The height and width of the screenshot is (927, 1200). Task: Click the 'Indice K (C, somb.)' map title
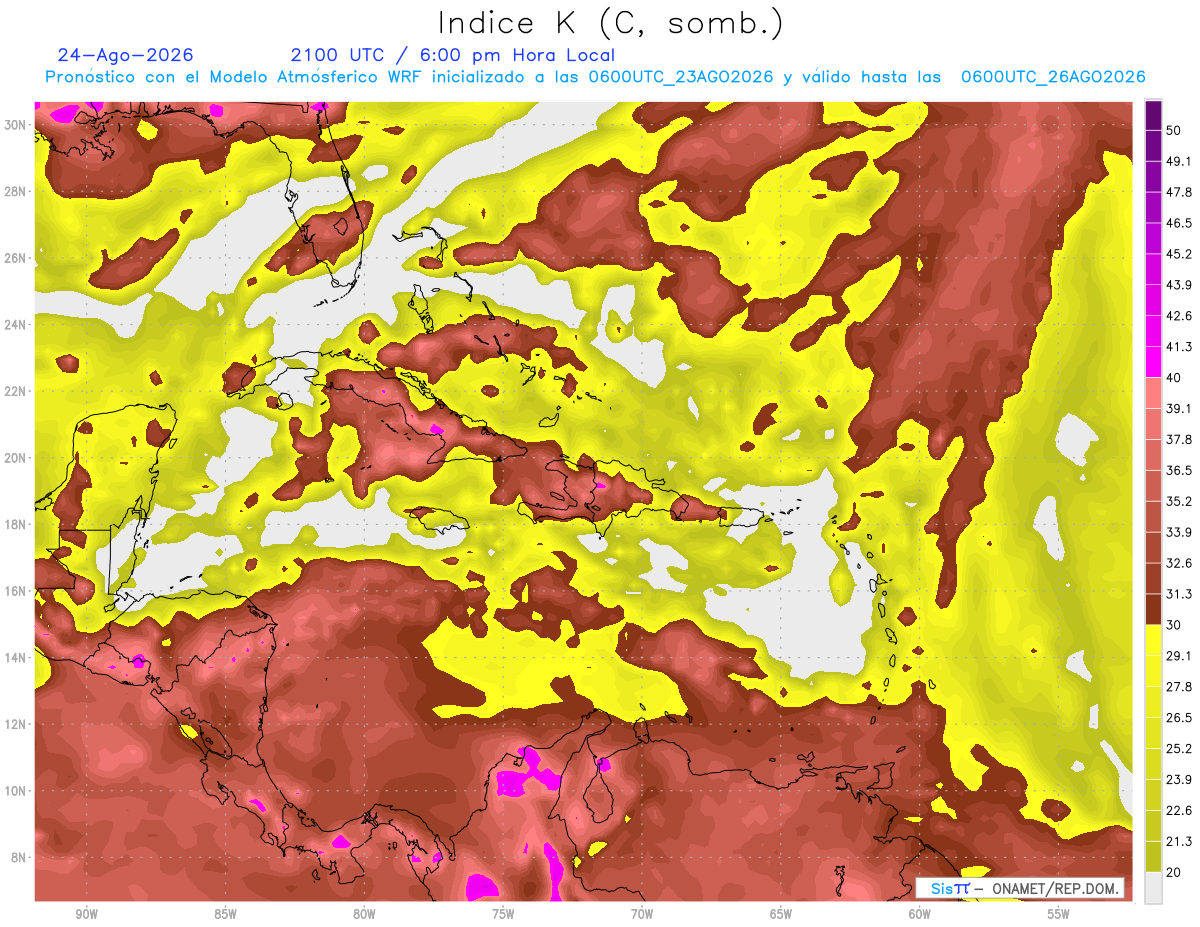[x=610, y=24]
